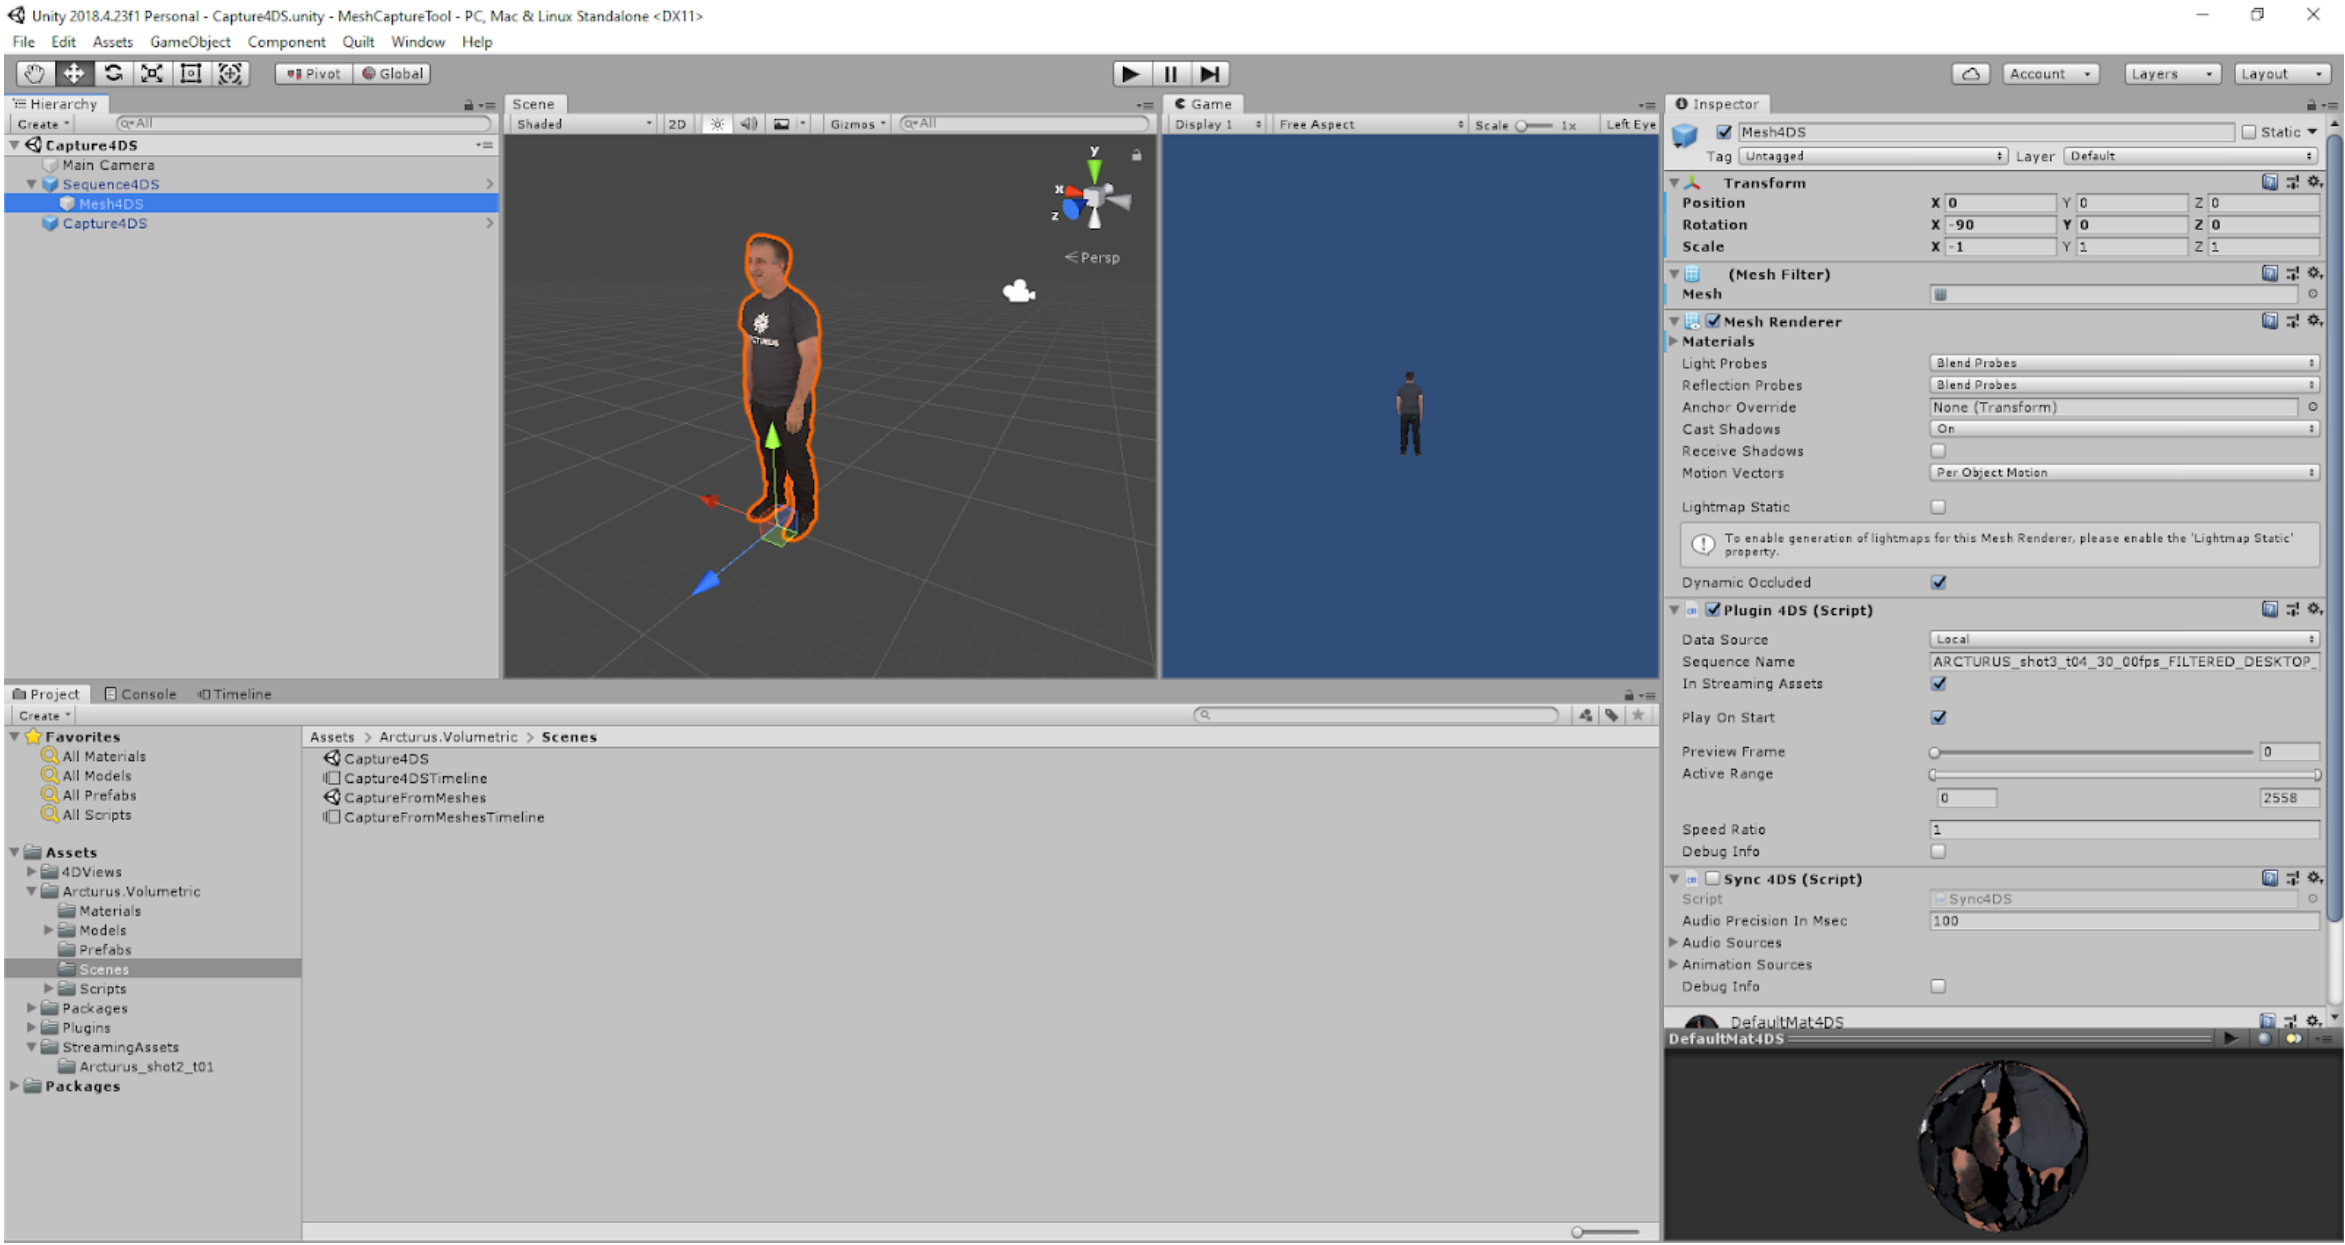This screenshot has height=1245, width=2345.
Task: Click the Project search by type icon
Action: pos(1586,715)
